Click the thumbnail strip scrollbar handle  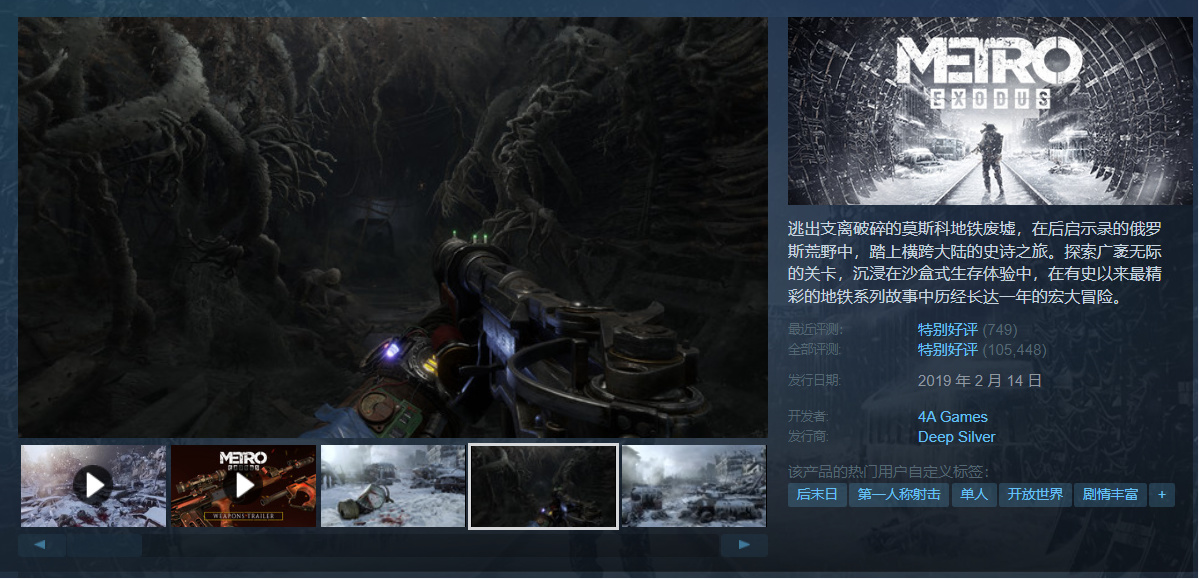[104, 545]
